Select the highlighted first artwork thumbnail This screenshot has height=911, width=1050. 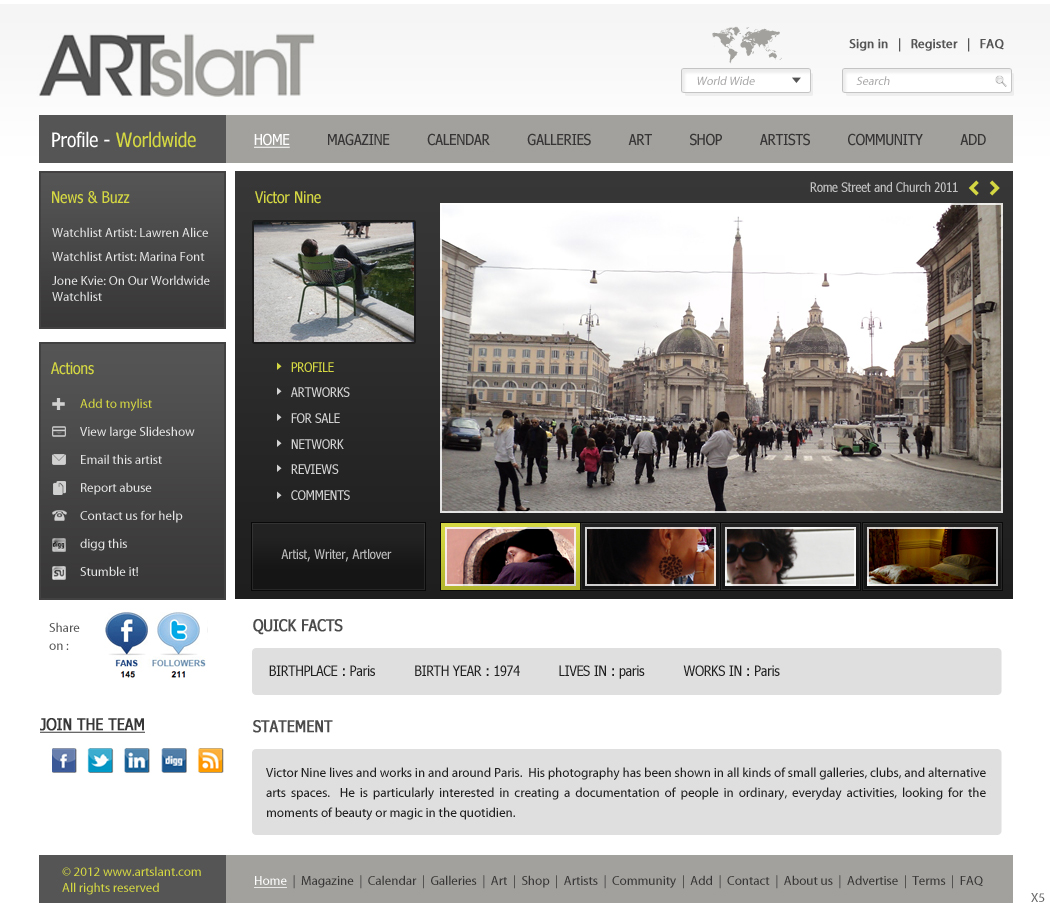tap(510, 555)
